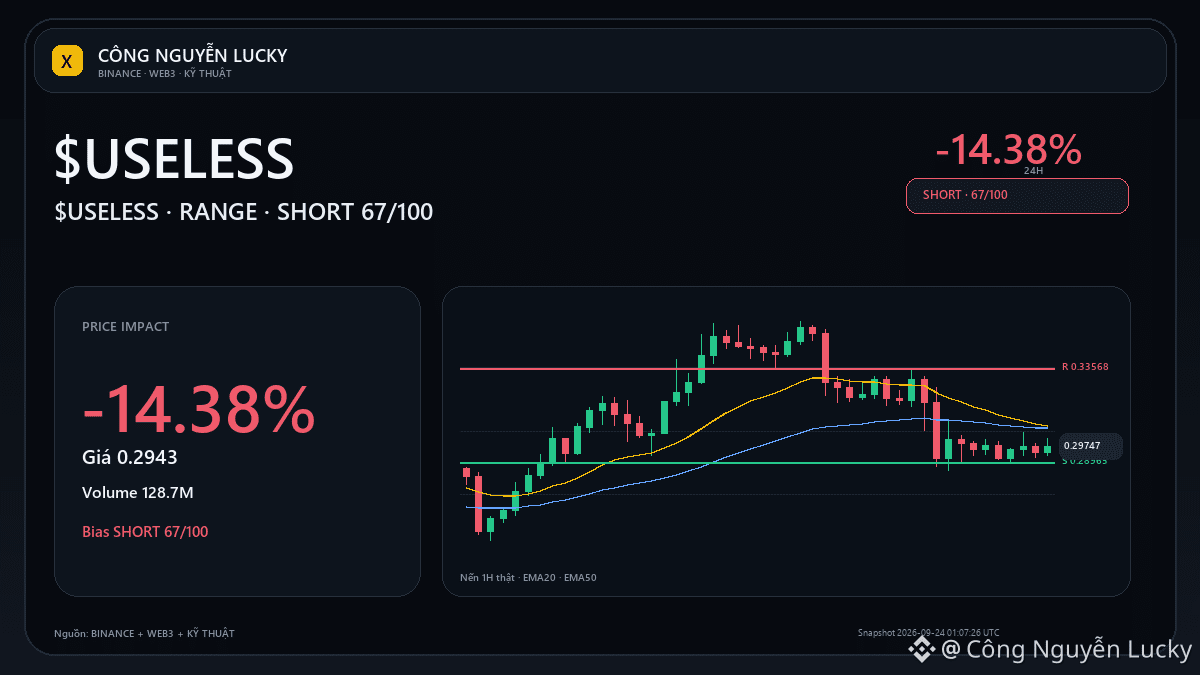Image resolution: width=1200 pixels, height=675 pixels.
Task: Click the Binance watermark logo icon
Action: (921, 650)
